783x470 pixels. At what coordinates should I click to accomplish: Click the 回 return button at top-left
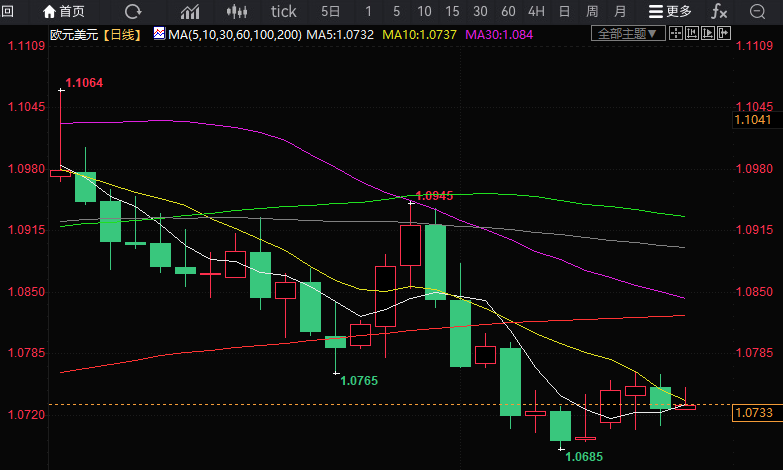click(7, 11)
